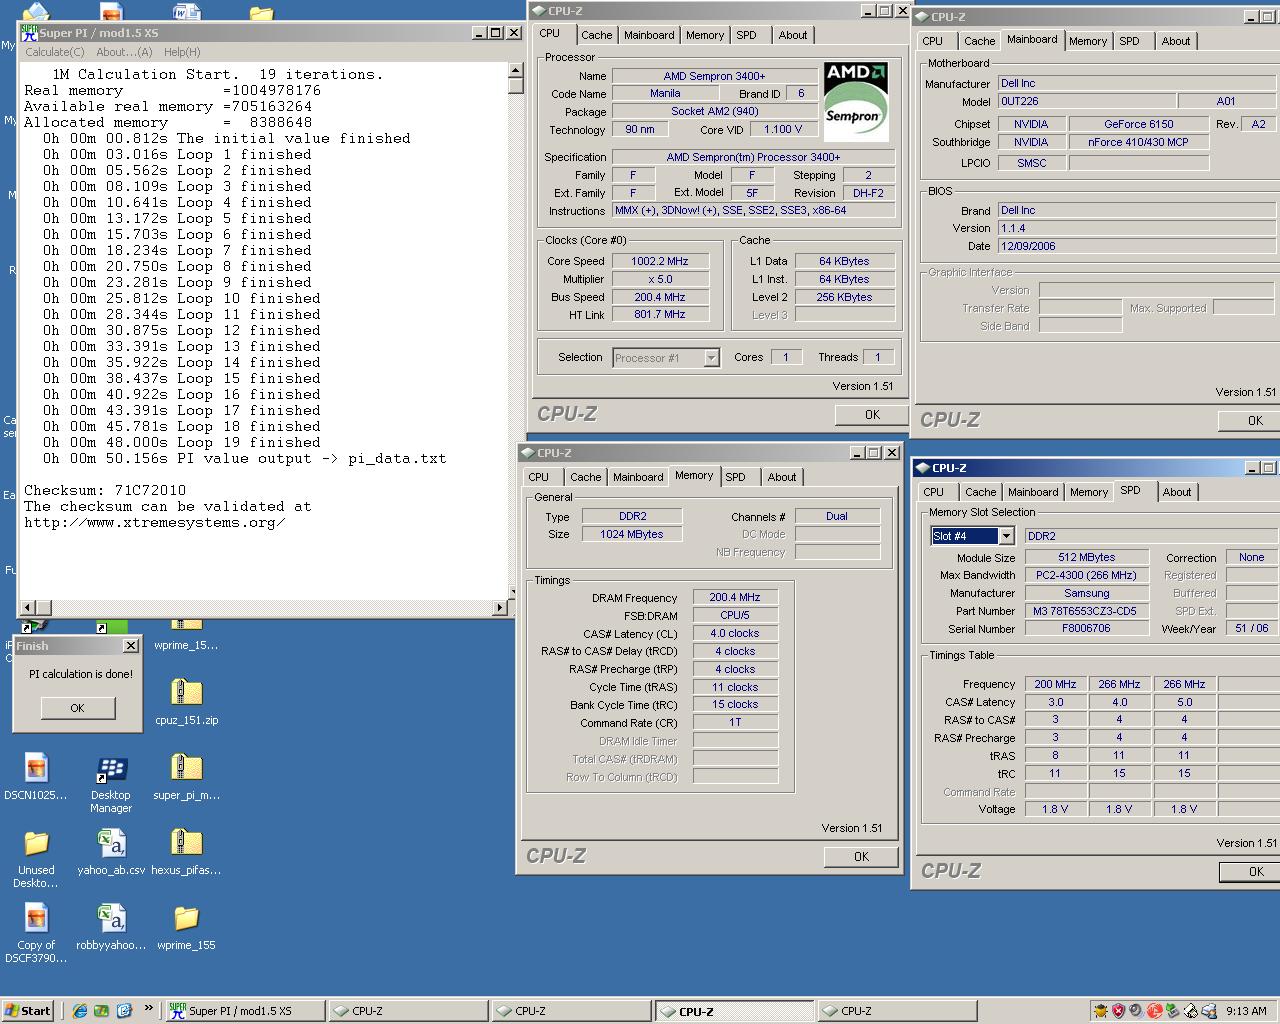Select About tab in the Memory window
The height and width of the screenshot is (1024, 1280).
[782, 477]
